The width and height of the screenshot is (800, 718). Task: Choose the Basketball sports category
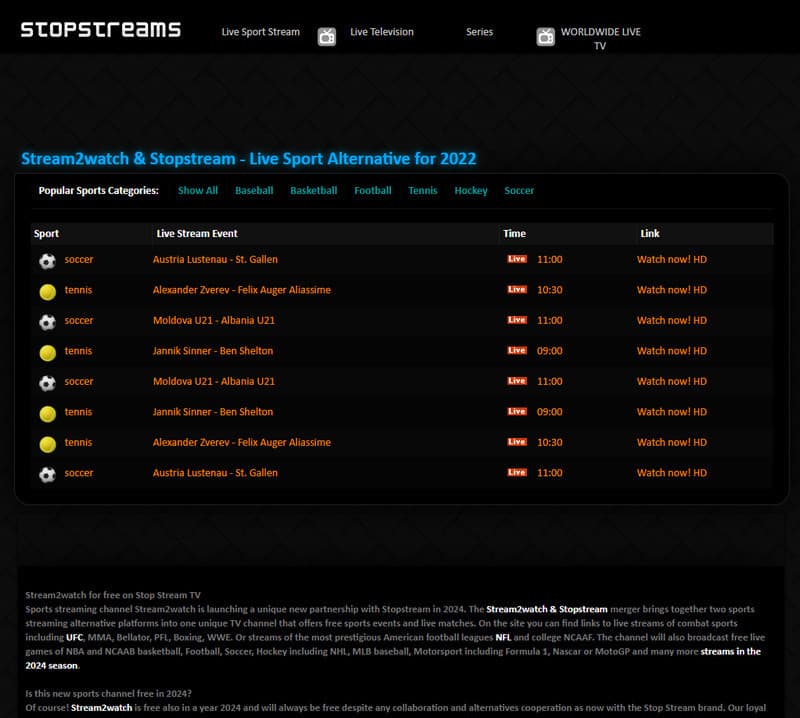click(x=314, y=190)
